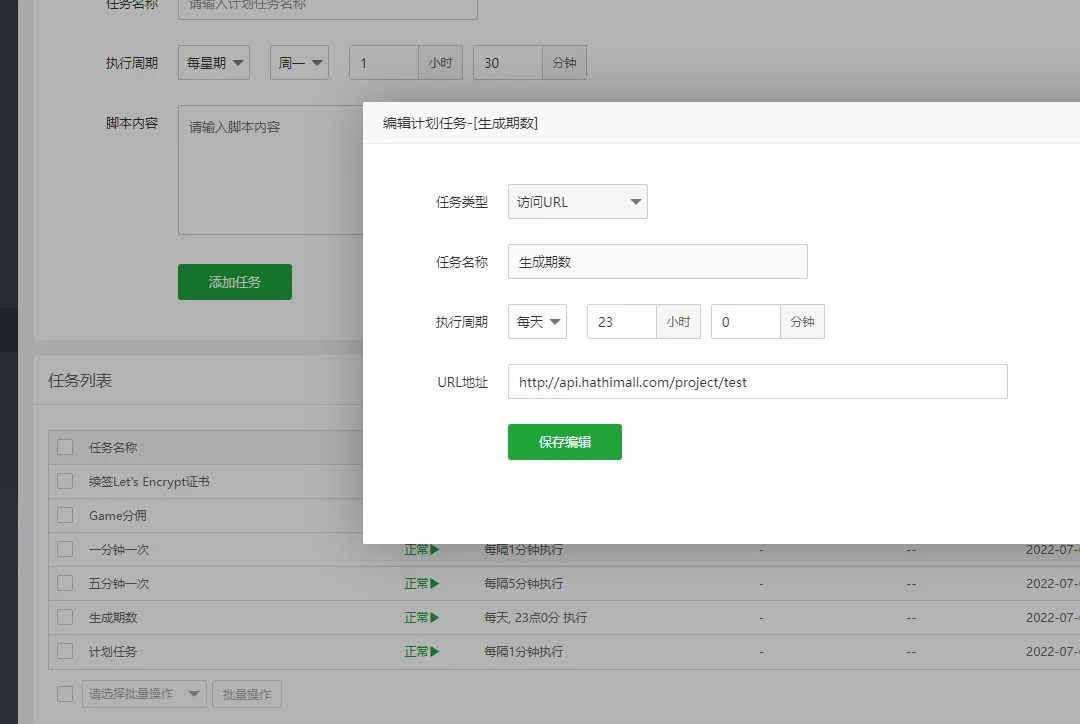Click the dialog title 编辑计划任务-[生成期数]
Viewport: 1080px width, 724px height.
(x=460, y=123)
